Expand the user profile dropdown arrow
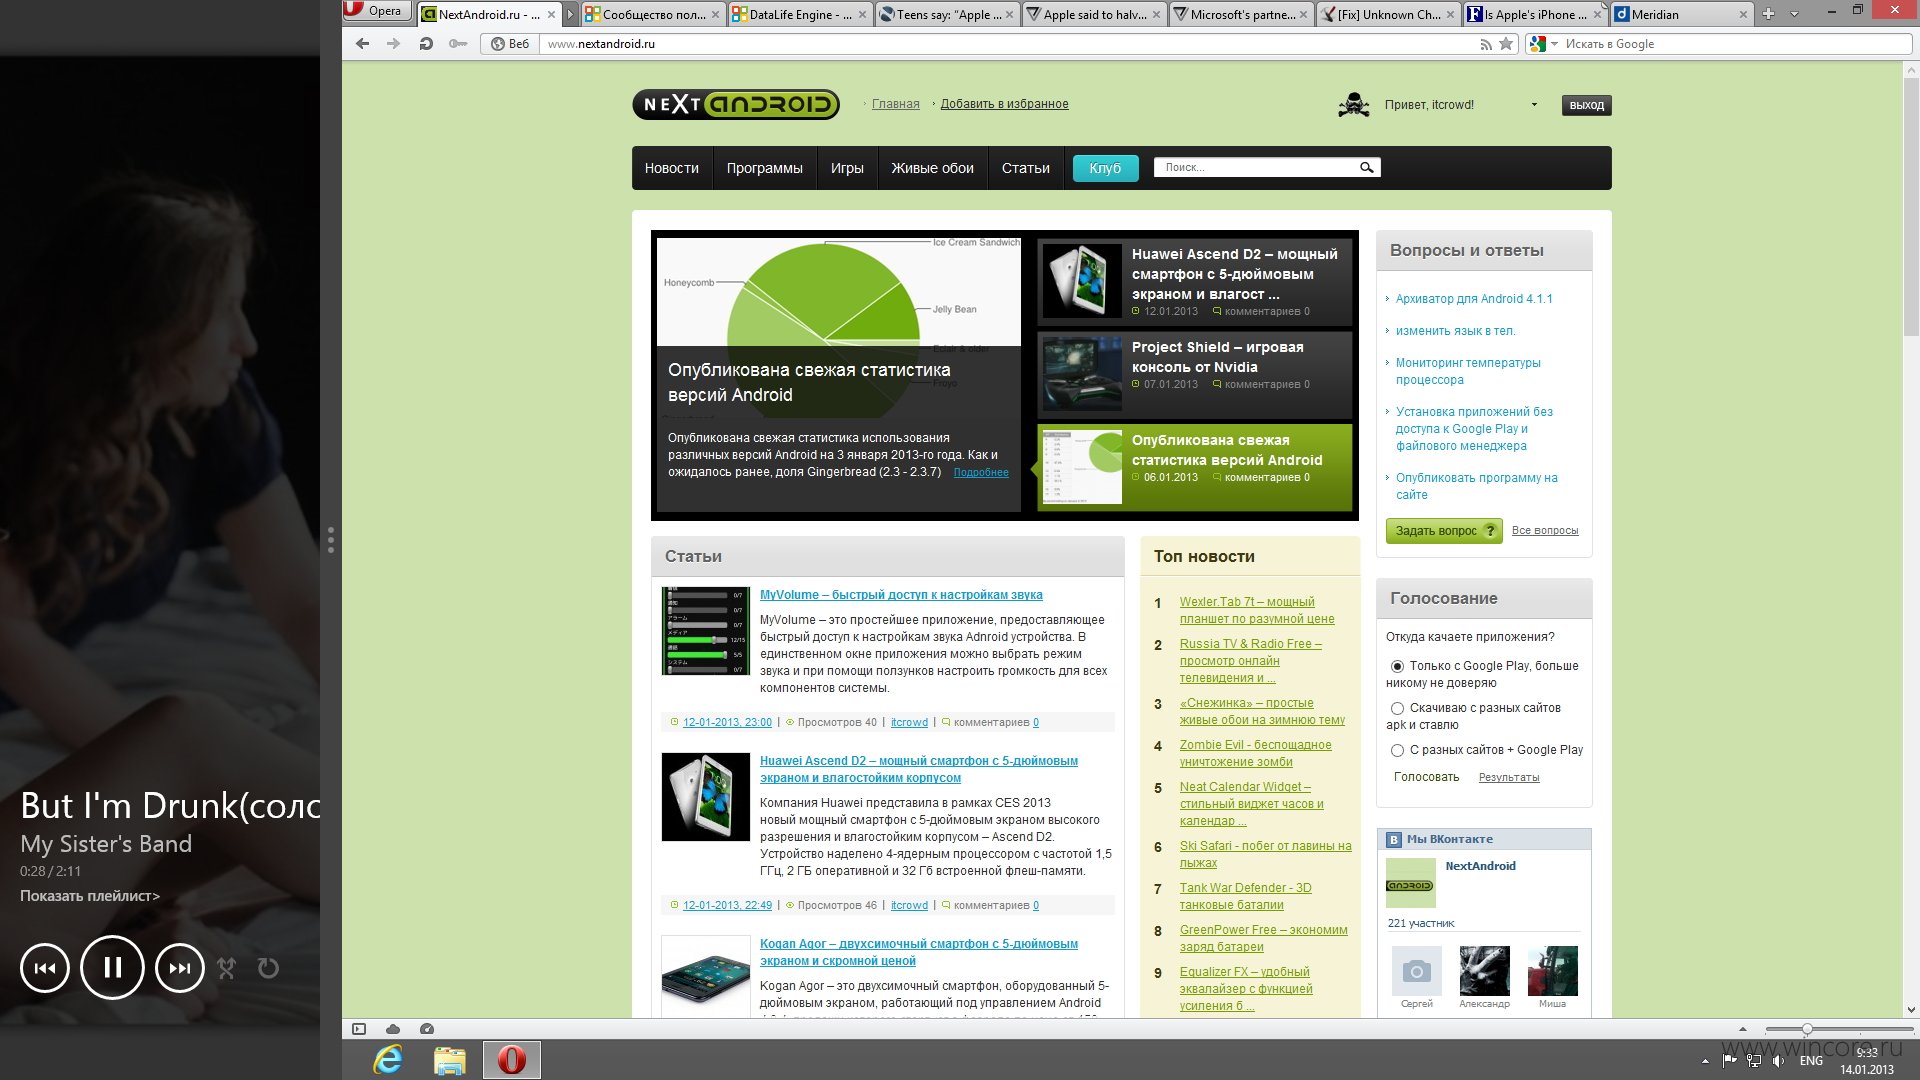The height and width of the screenshot is (1080, 1920). coord(1534,105)
